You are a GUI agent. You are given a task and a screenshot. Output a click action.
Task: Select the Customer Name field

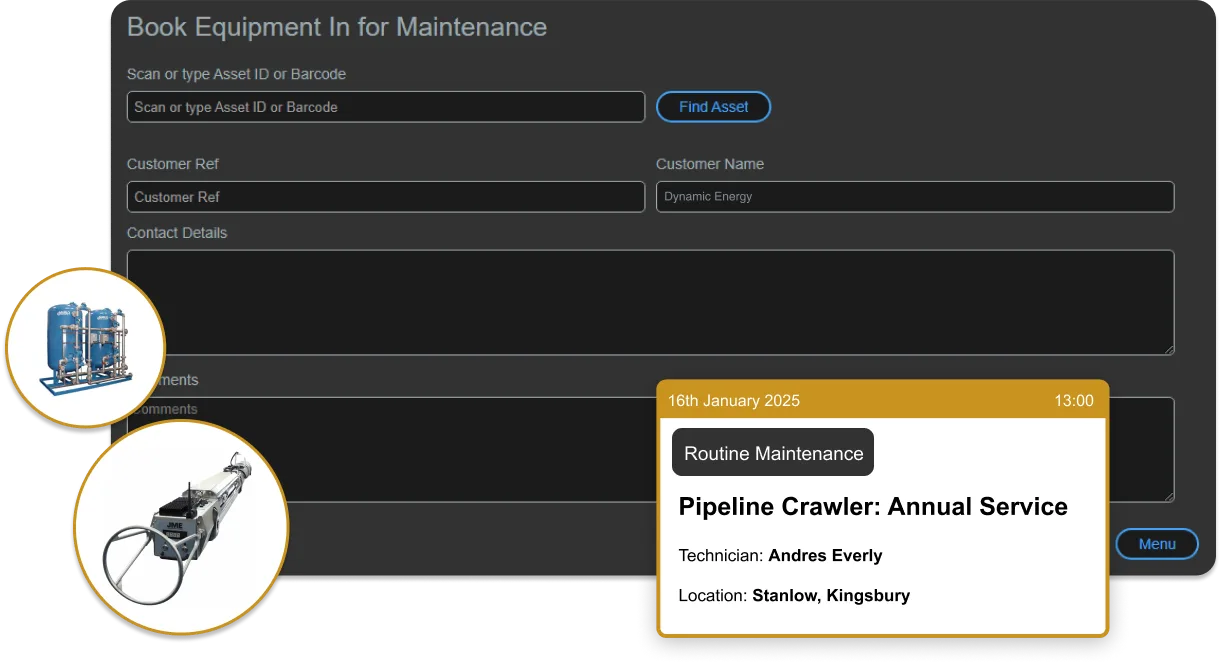(x=914, y=197)
